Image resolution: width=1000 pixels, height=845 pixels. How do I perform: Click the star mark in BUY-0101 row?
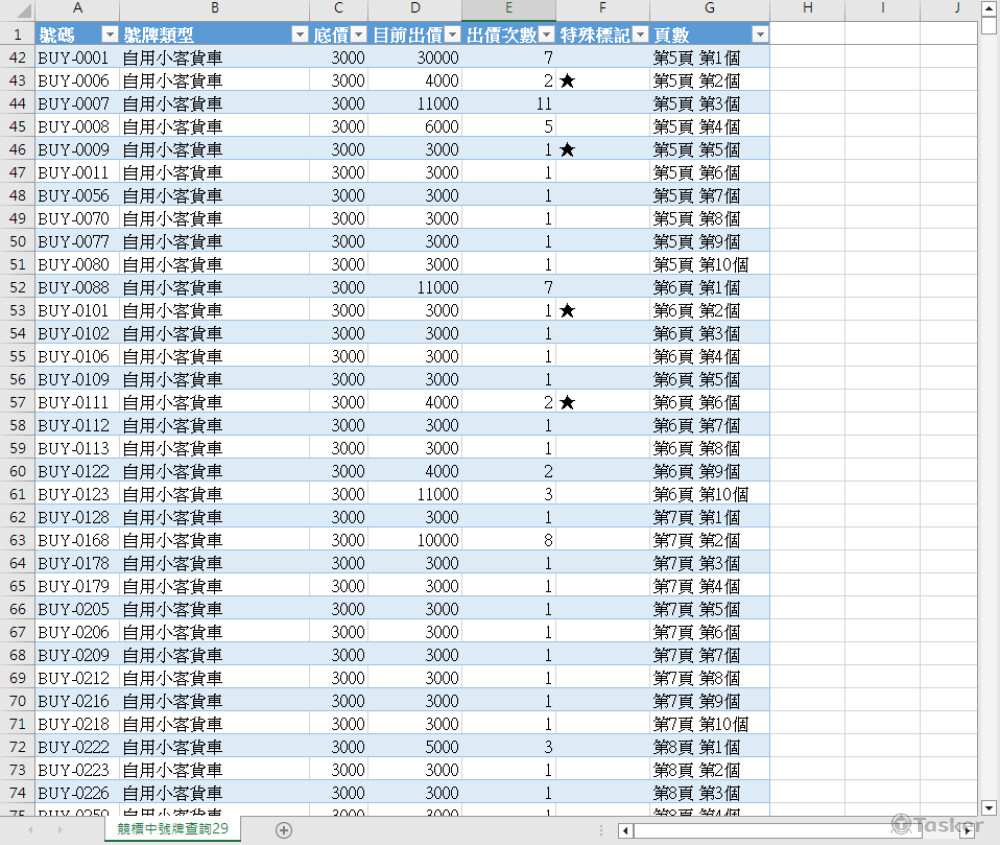[567, 311]
